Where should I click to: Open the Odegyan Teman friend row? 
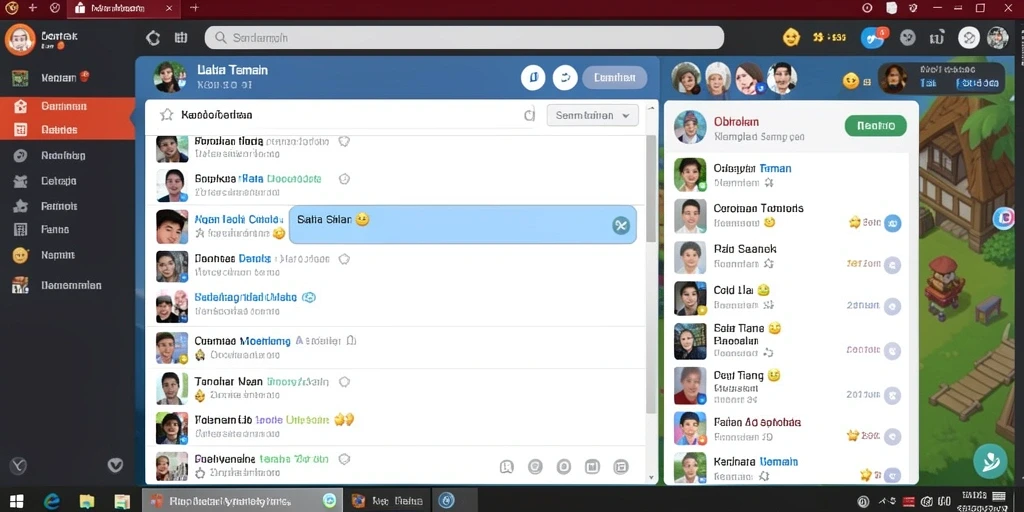tap(787, 175)
